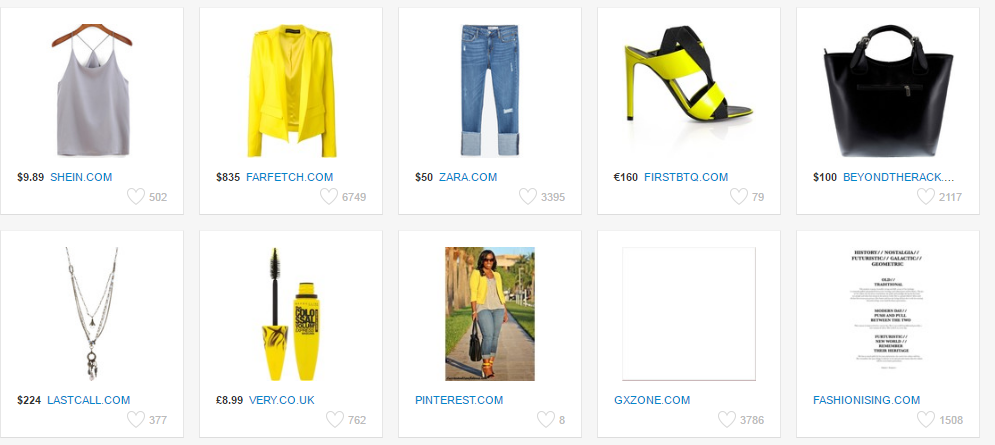Open the LASTCALL.COM link
This screenshot has height=445, width=995.
pyautogui.click(x=89, y=400)
